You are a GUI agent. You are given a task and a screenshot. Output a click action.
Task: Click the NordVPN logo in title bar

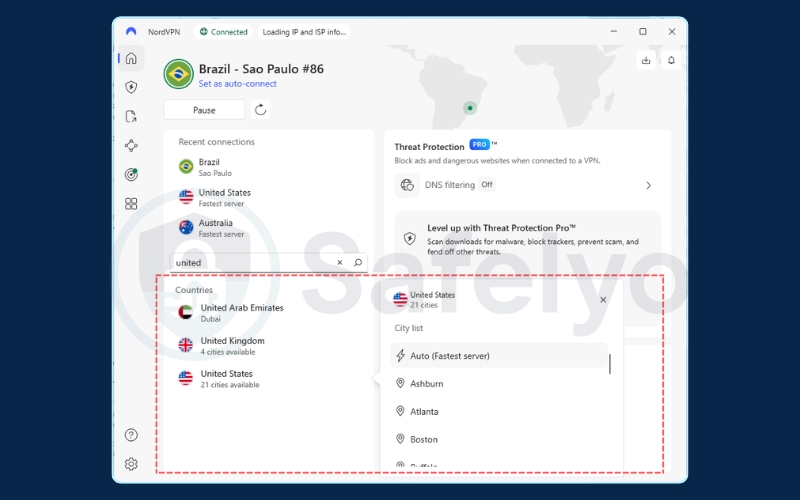click(131, 32)
